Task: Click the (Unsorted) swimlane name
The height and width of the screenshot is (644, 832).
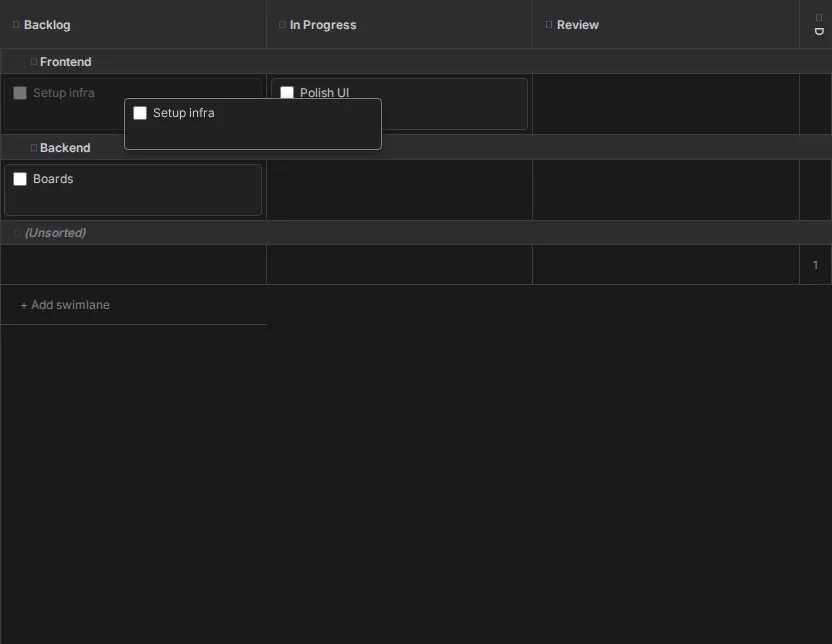Action: click(56, 233)
